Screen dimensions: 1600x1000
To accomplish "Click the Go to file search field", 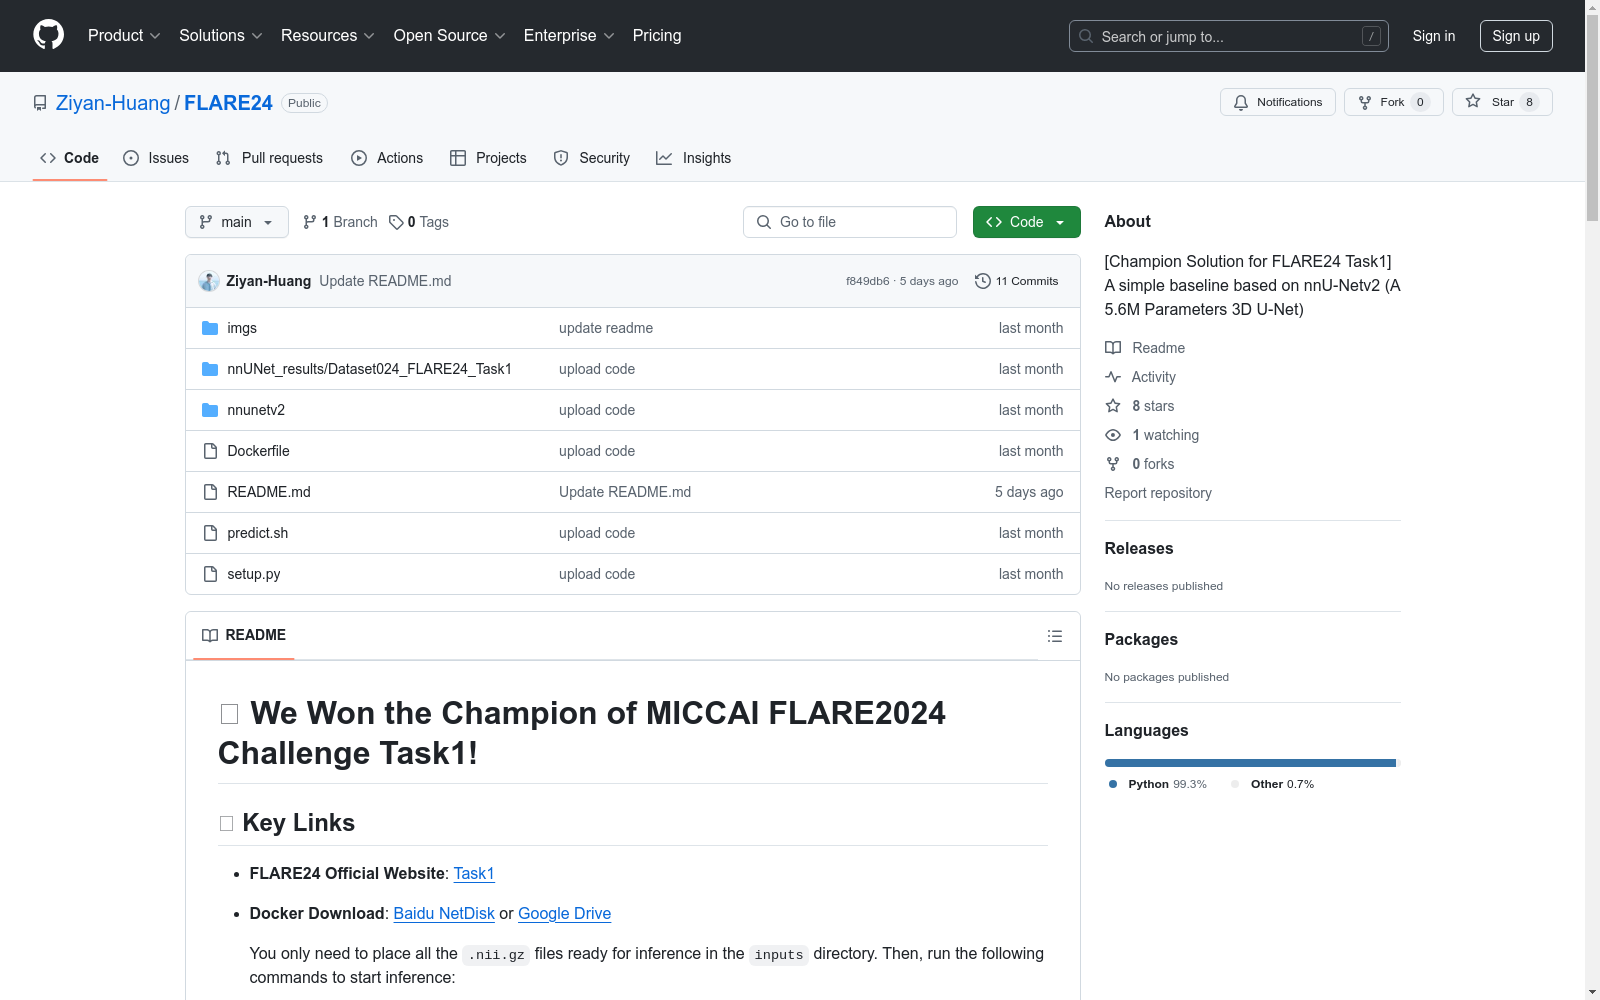I will pos(850,222).
